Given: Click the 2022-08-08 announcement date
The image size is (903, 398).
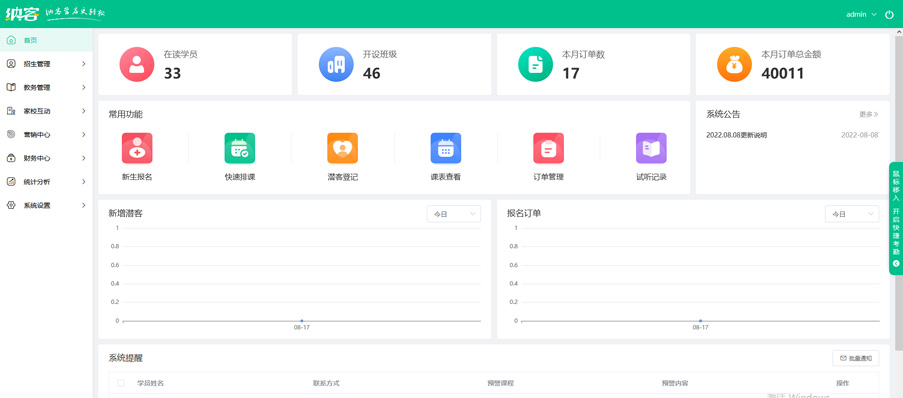Looking at the screenshot, I should tap(860, 135).
